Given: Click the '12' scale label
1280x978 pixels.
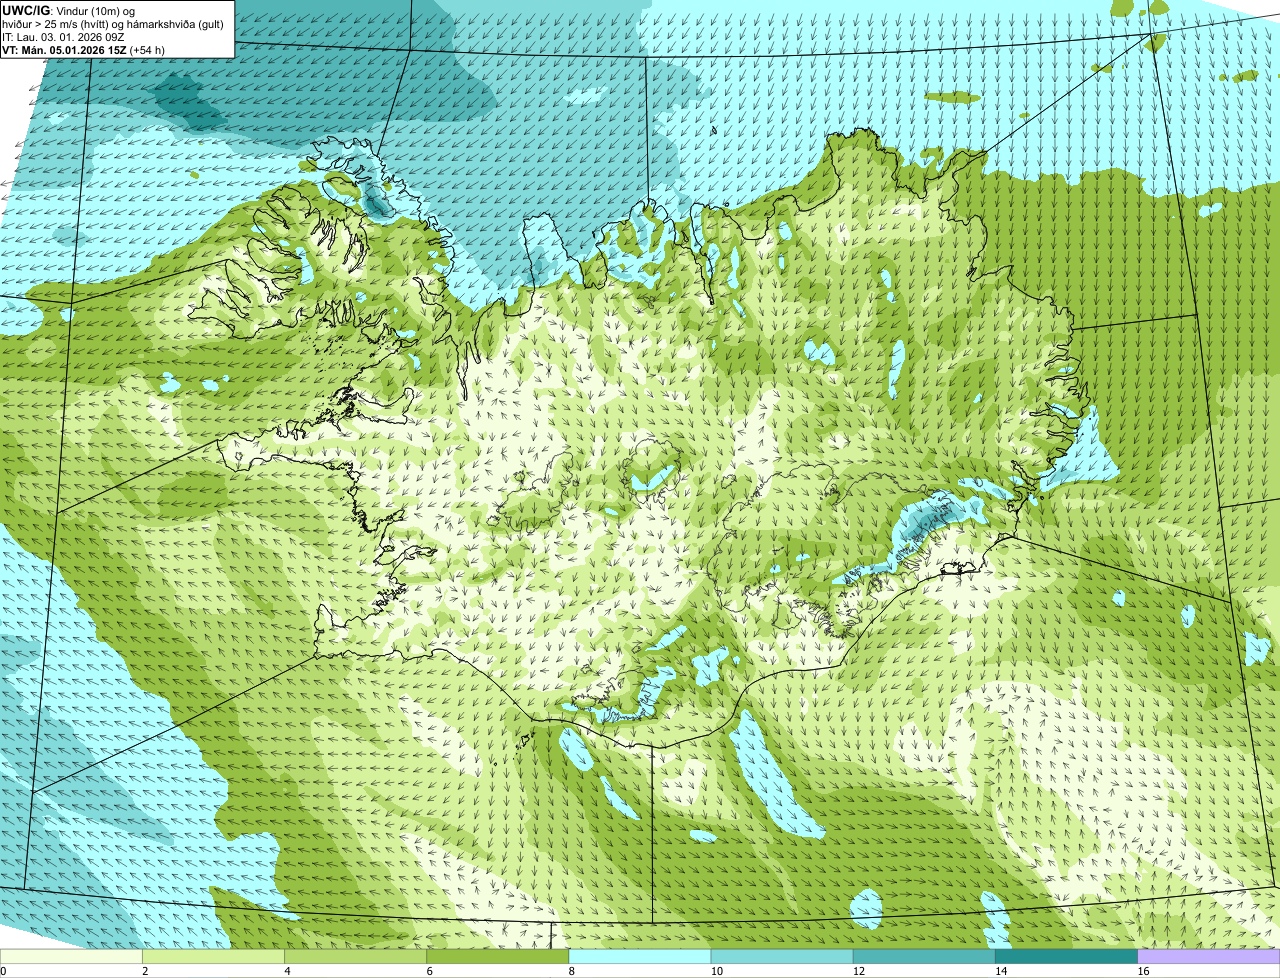Looking at the screenshot, I should point(858,971).
